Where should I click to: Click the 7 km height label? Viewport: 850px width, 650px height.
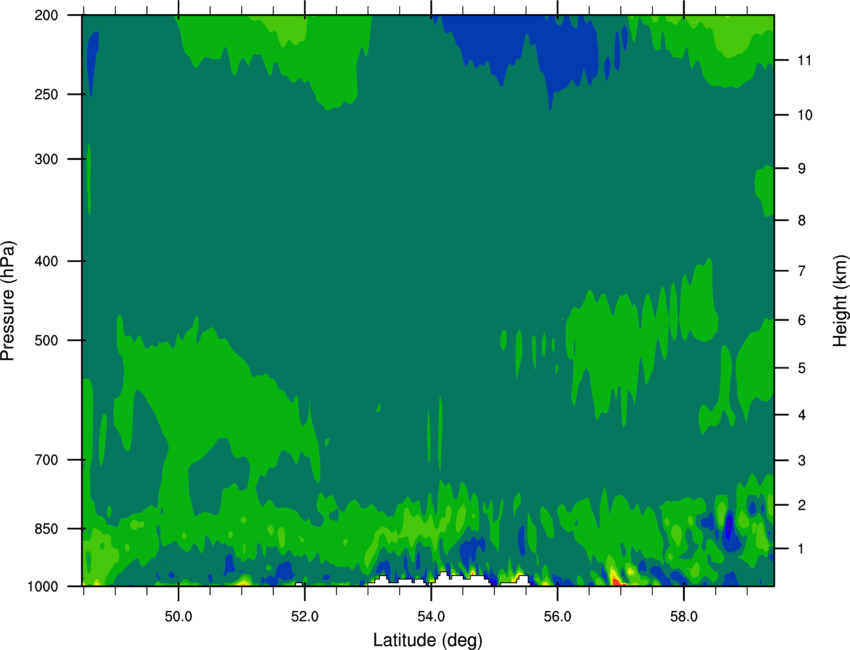click(801, 271)
